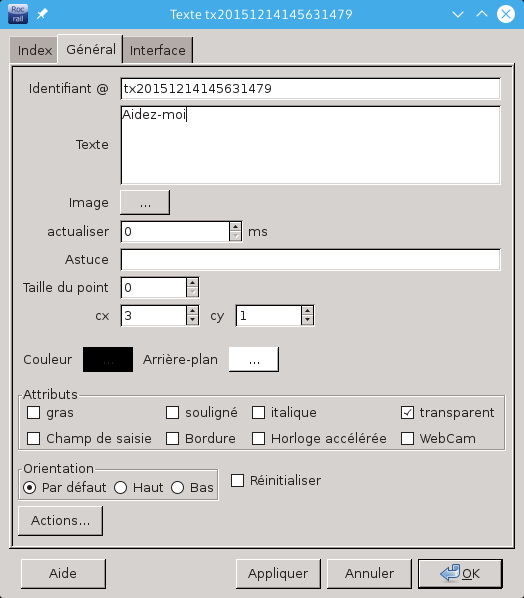Increase the actualiser ms value
Screen dimensions: 524x598
235,227
